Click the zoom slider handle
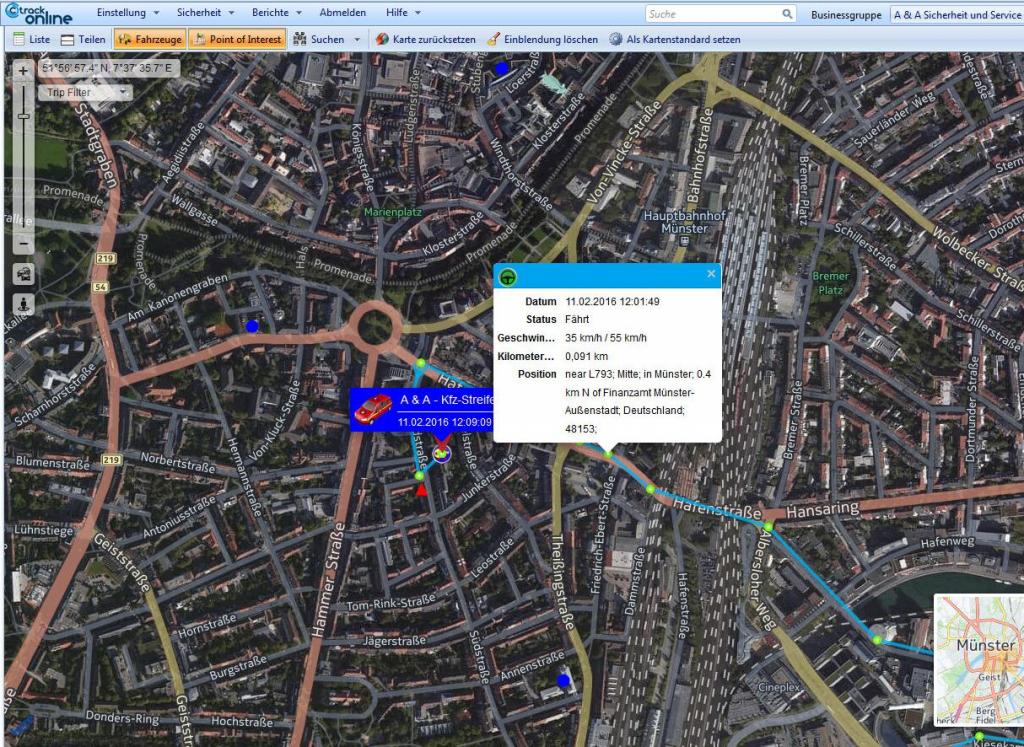The height and width of the screenshot is (747, 1024). 24,116
